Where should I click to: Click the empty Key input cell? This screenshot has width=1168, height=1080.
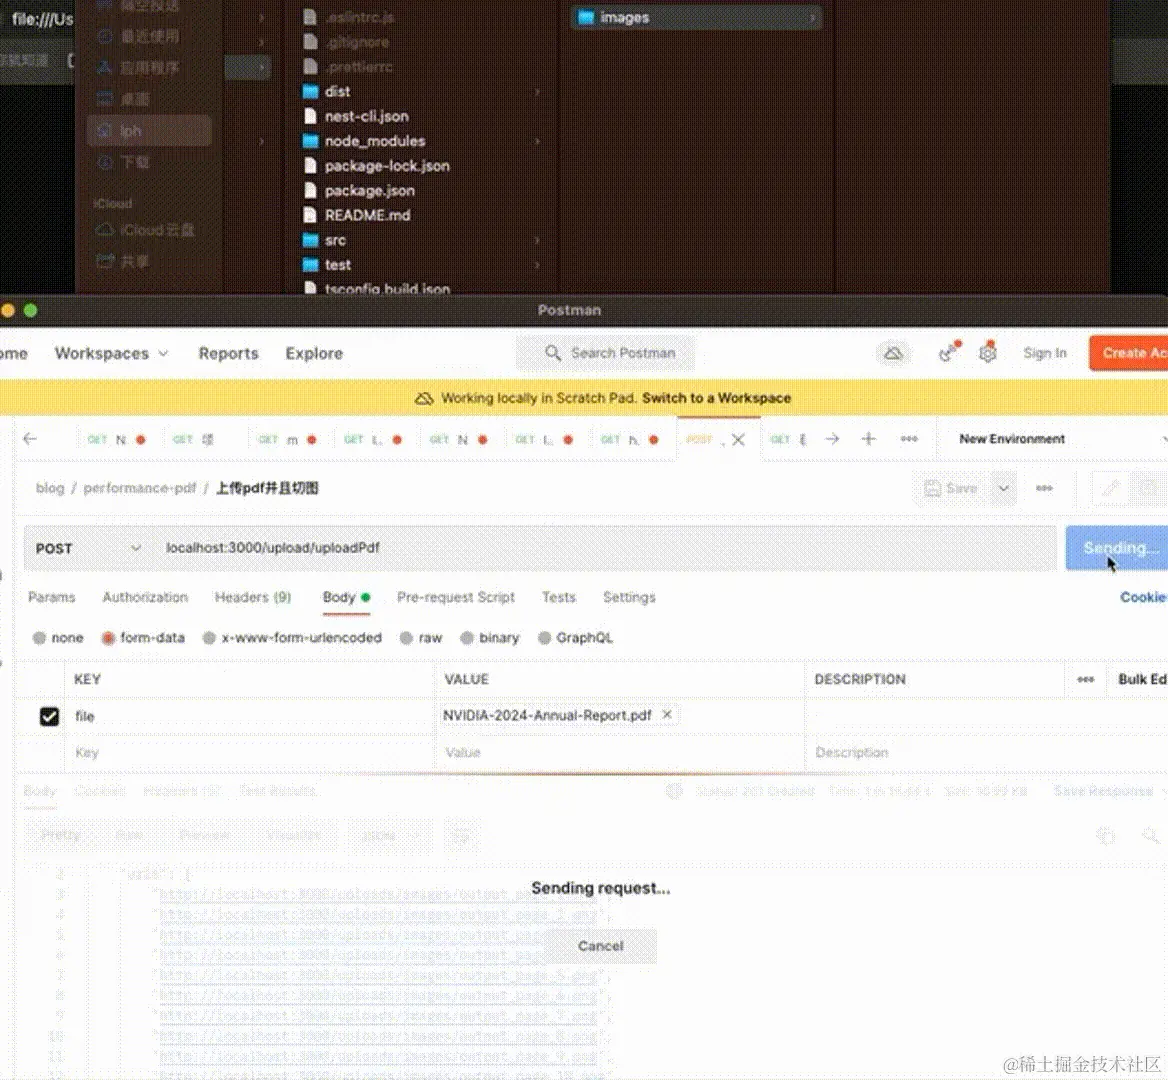249,752
